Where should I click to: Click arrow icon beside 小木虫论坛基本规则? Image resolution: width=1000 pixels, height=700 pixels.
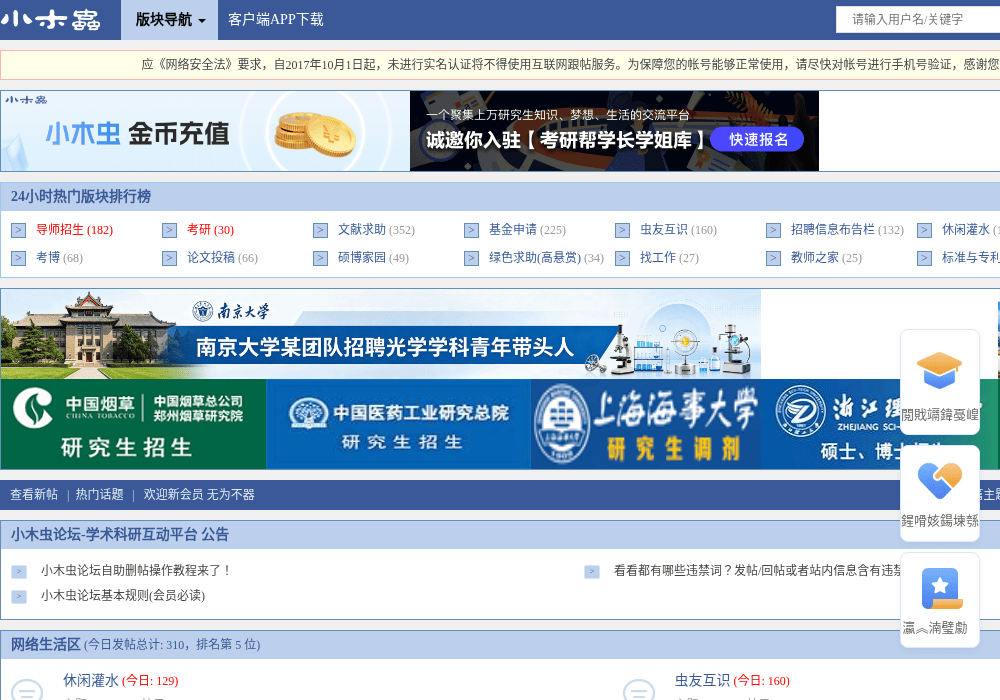(x=19, y=597)
